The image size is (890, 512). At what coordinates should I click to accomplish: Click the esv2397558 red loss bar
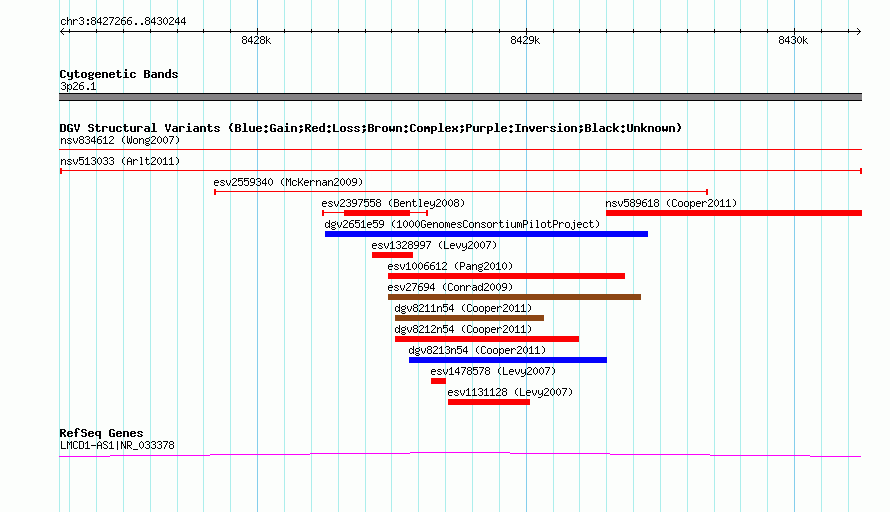click(x=376, y=213)
